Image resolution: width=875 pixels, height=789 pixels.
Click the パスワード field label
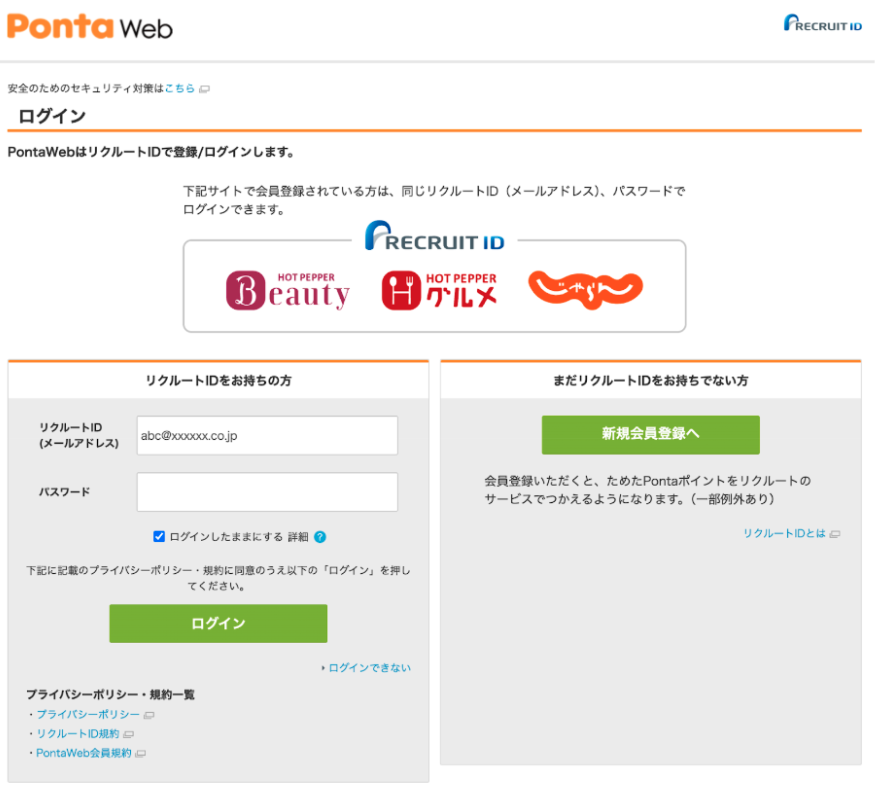[x=64, y=492]
